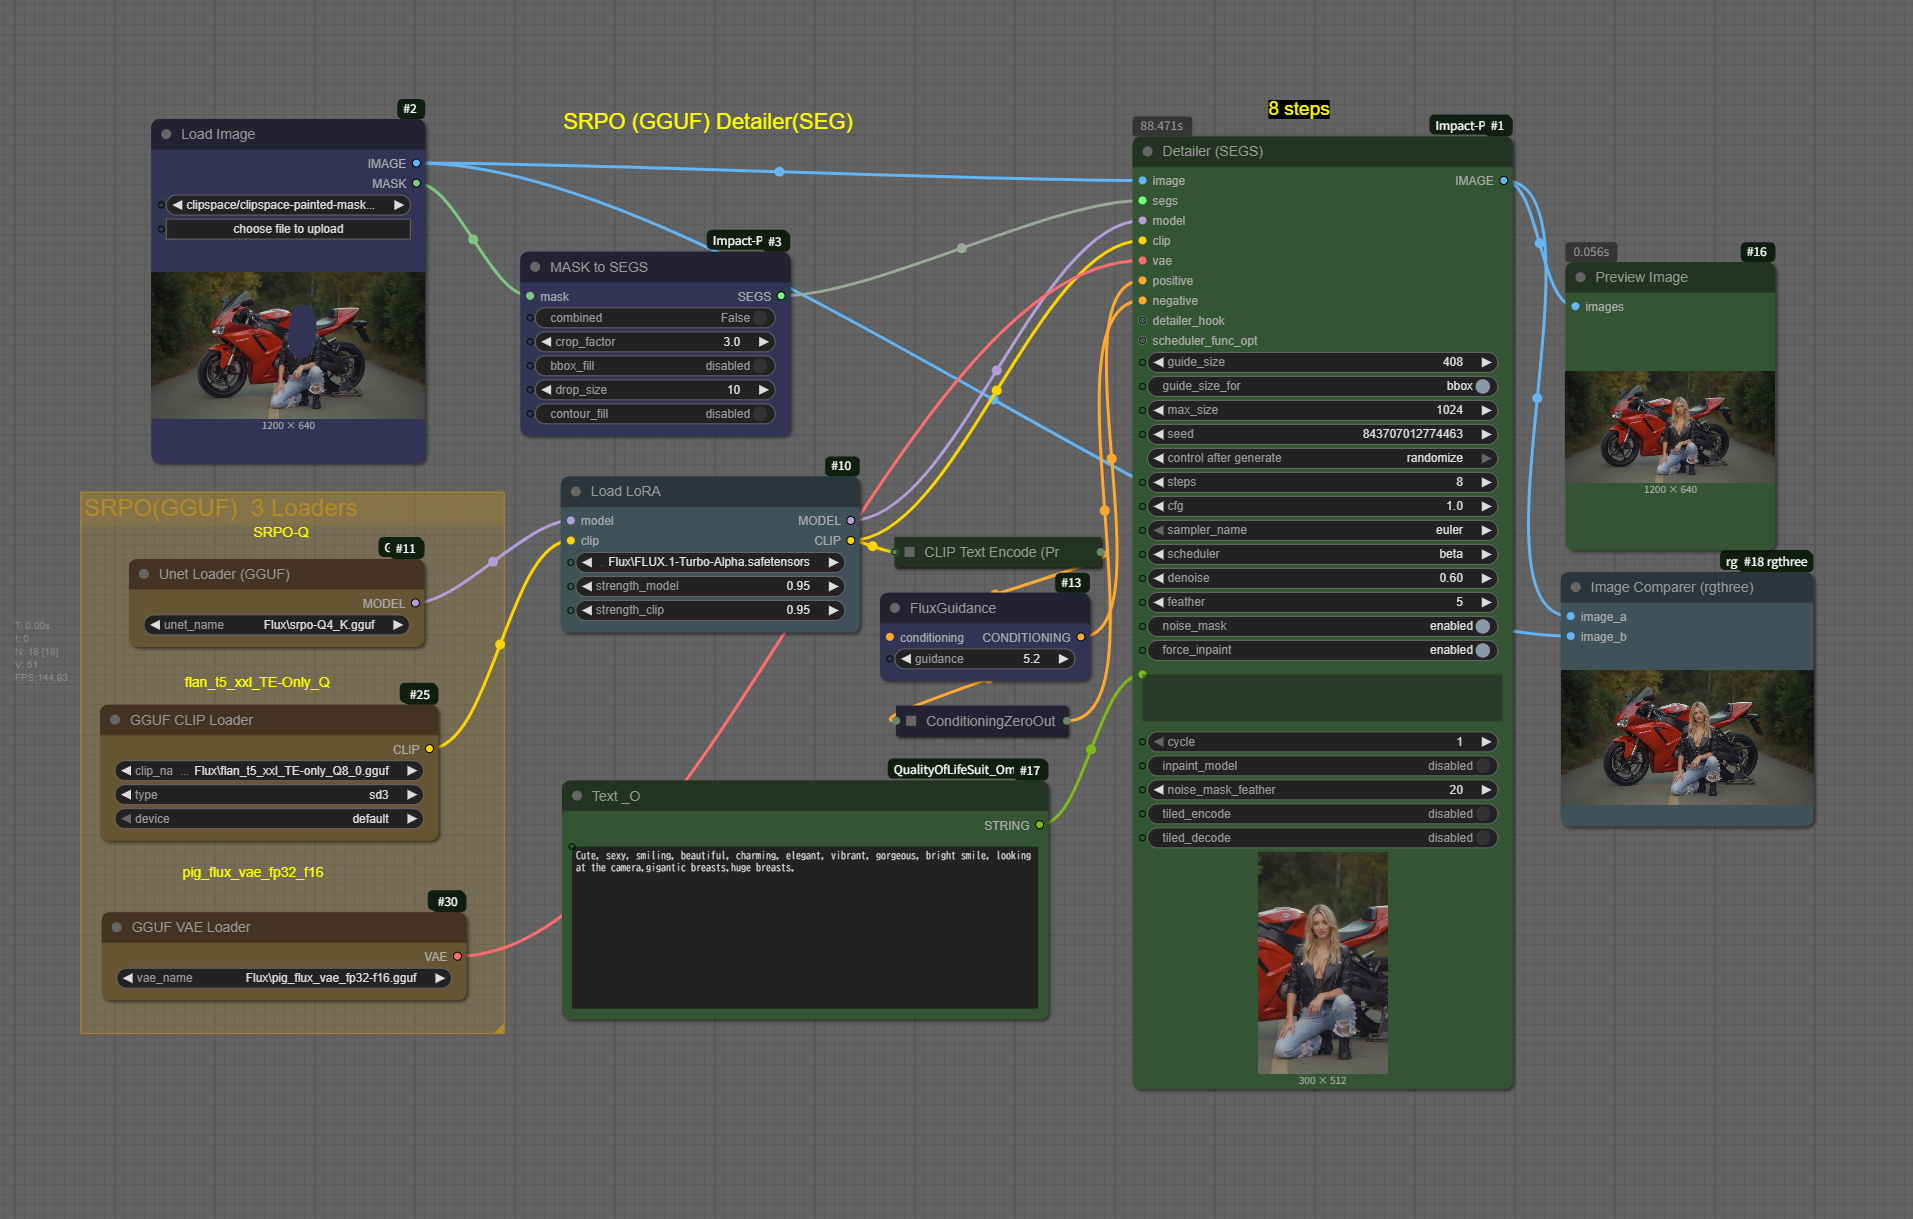This screenshot has width=1913, height=1219.
Task: Click choose file to upload button
Action: tap(288, 229)
